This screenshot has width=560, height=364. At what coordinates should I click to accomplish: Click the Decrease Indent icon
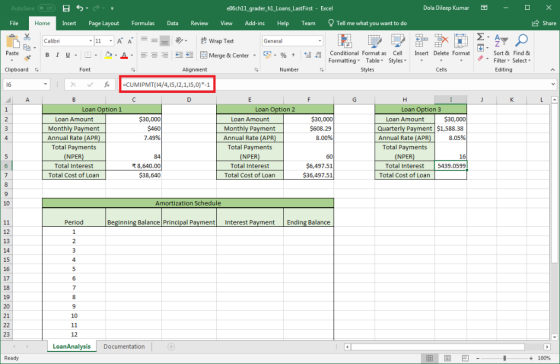tap(179, 55)
